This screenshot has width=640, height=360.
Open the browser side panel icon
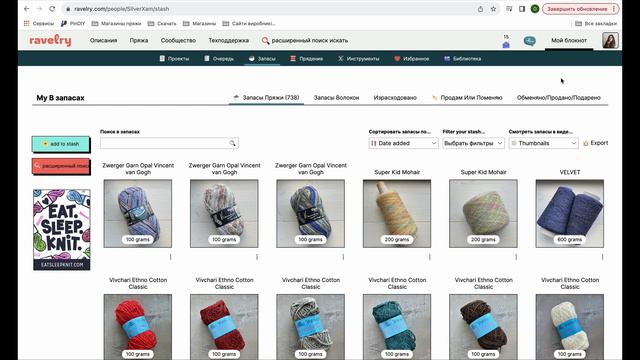tap(522, 9)
